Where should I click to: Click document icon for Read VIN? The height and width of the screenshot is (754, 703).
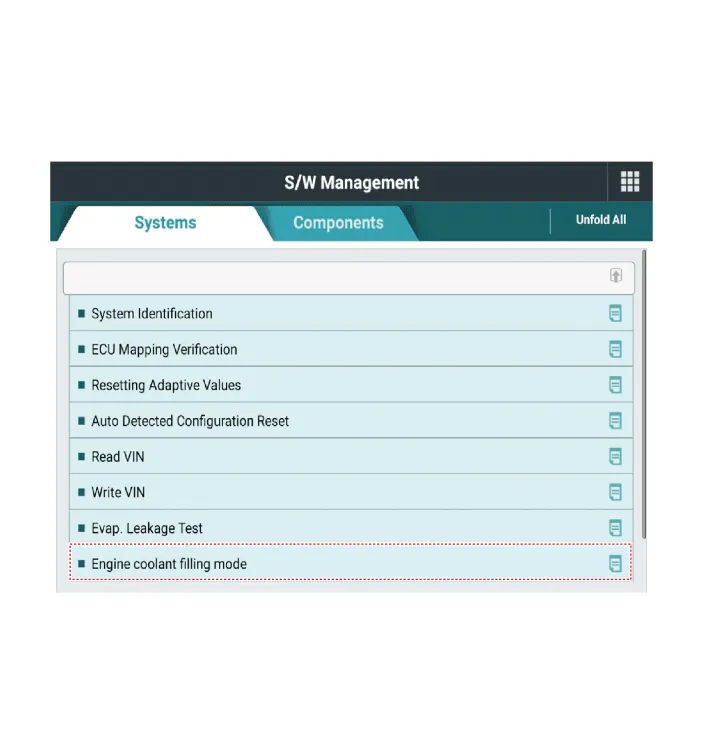615,457
